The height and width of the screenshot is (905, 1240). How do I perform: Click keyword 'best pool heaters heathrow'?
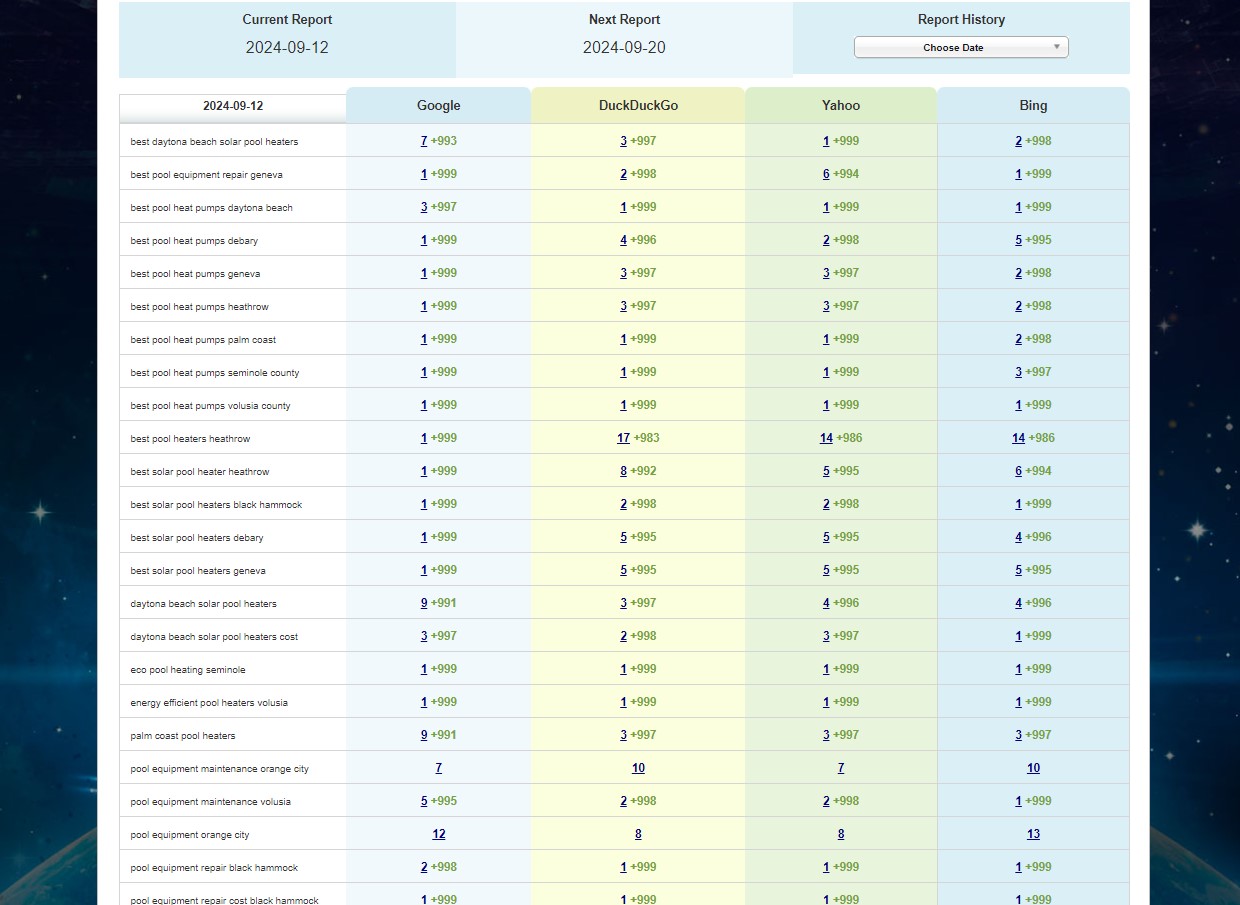(190, 439)
